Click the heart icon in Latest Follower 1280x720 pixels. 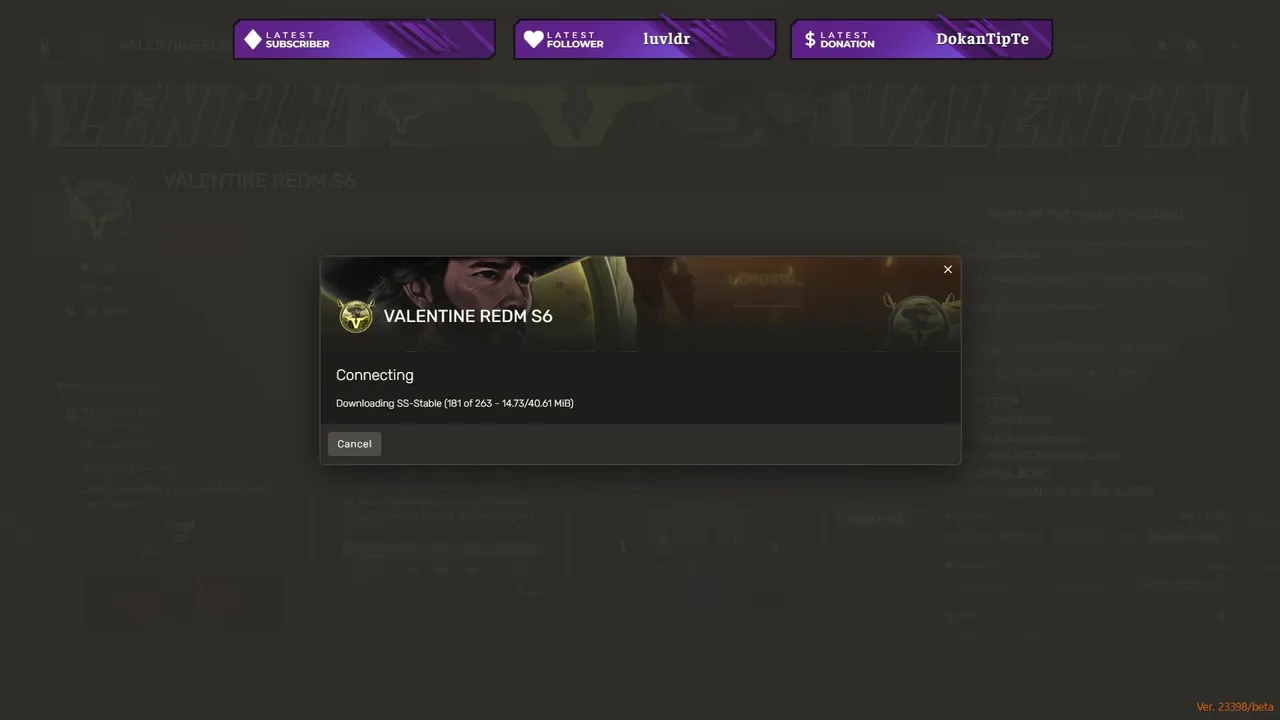pyautogui.click(x=534, y=39)
